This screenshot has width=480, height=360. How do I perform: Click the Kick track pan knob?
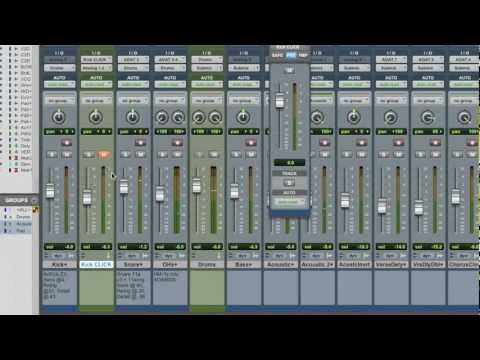click(59, 117)
